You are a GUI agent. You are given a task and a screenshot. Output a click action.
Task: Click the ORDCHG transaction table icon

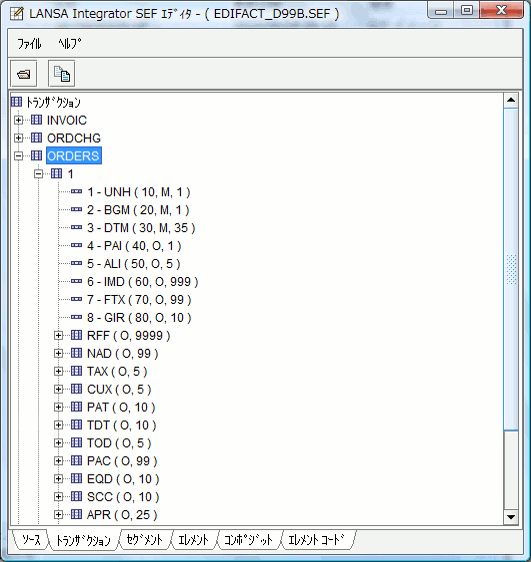tap(36, 138)
